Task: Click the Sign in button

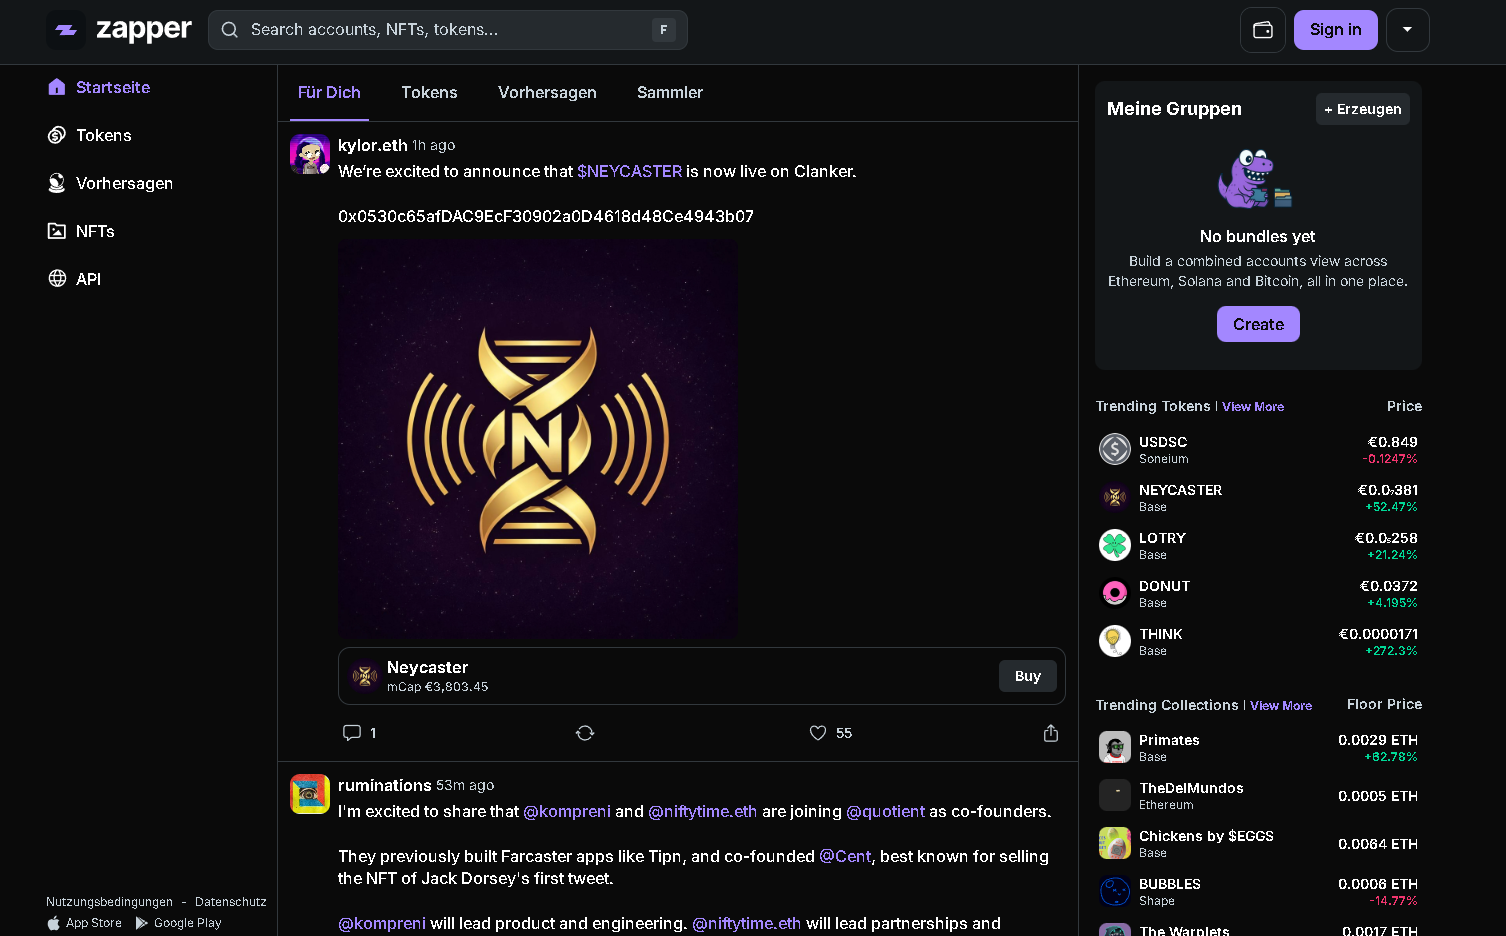Action: tap(1335, 30)
